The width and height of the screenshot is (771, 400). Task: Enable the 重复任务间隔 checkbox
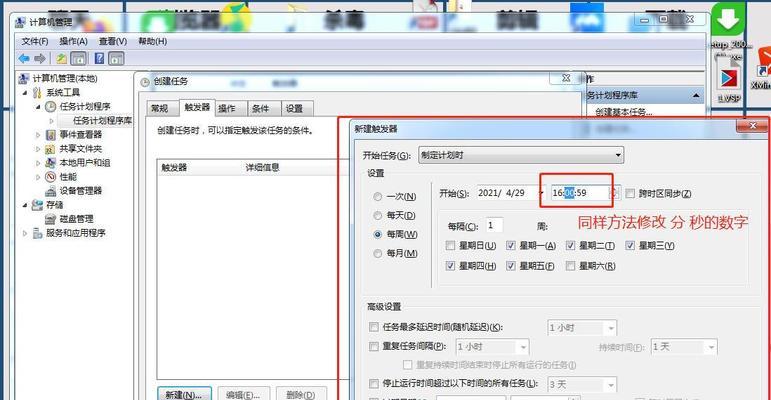point(374,346)
